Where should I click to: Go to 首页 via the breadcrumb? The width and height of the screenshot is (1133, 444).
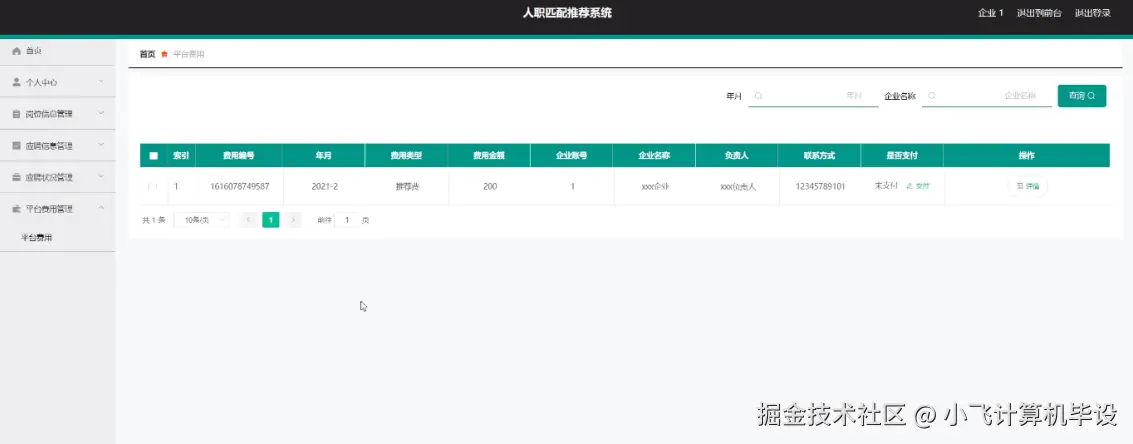point(147,54)
